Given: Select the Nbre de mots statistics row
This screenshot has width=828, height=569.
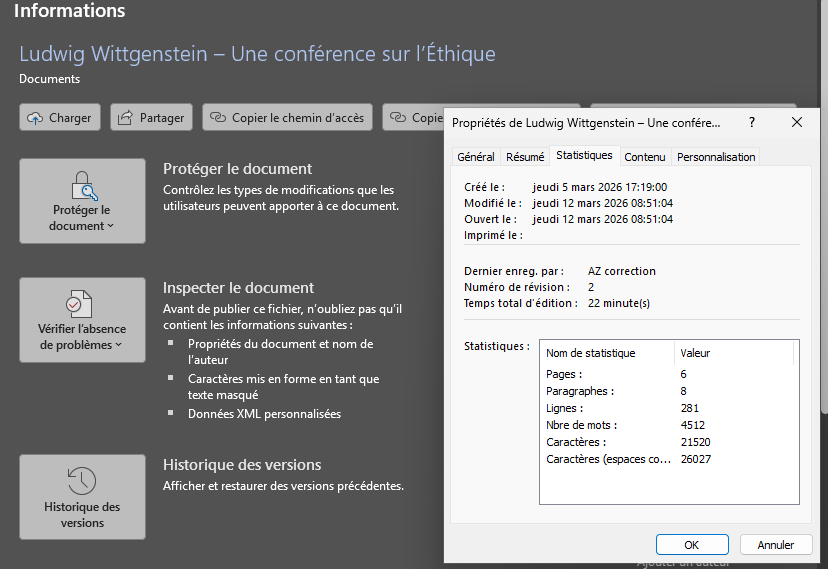Looking at the screenshot, I should [x=577, y=425].
